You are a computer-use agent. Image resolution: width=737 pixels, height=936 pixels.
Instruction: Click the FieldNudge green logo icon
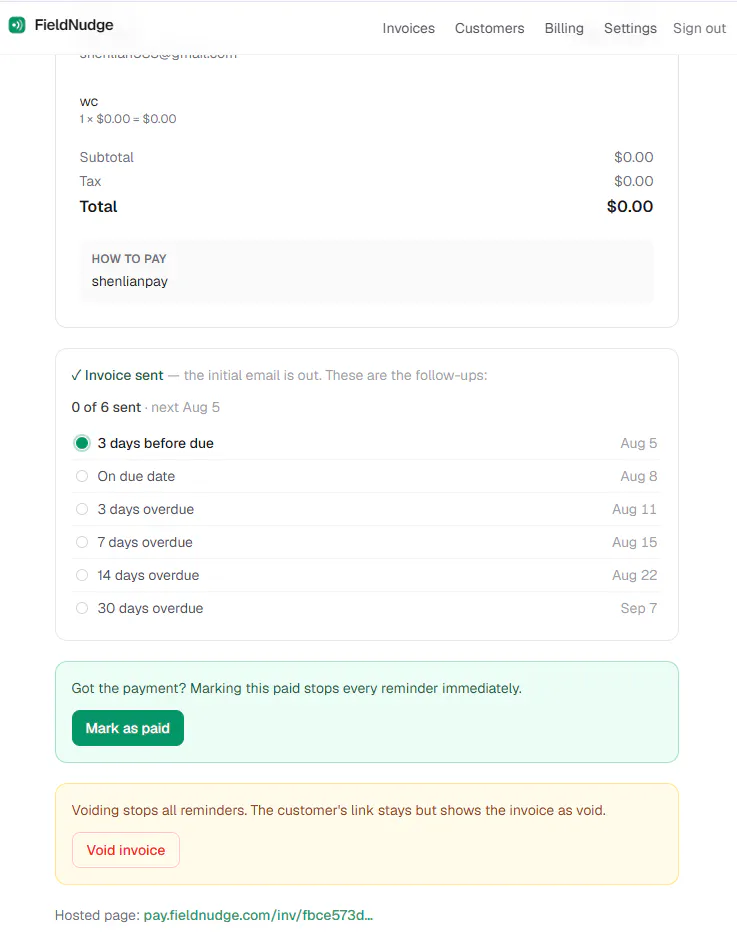[x=17, y=25]
